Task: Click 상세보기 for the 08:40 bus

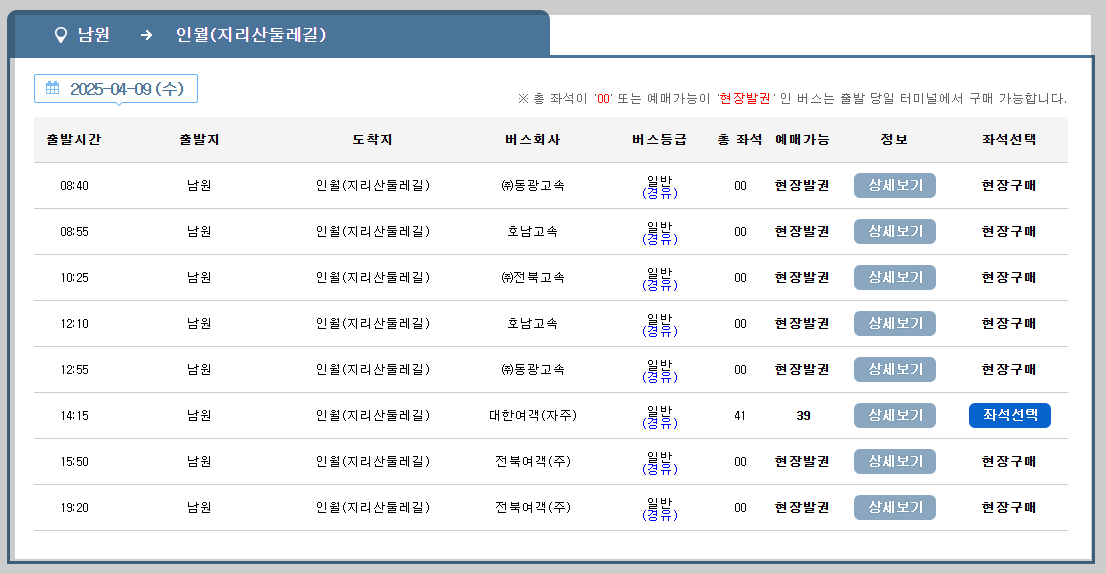Action: pos(894,185)
